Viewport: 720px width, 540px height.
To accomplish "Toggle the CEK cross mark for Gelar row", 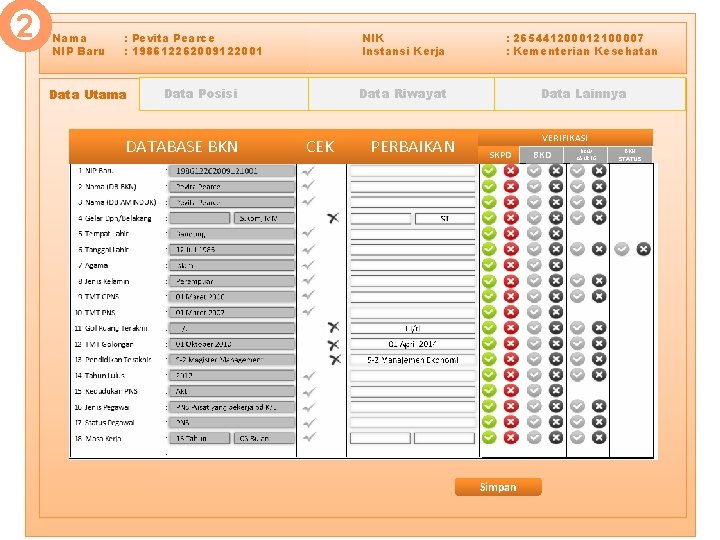I will [333, 218].
